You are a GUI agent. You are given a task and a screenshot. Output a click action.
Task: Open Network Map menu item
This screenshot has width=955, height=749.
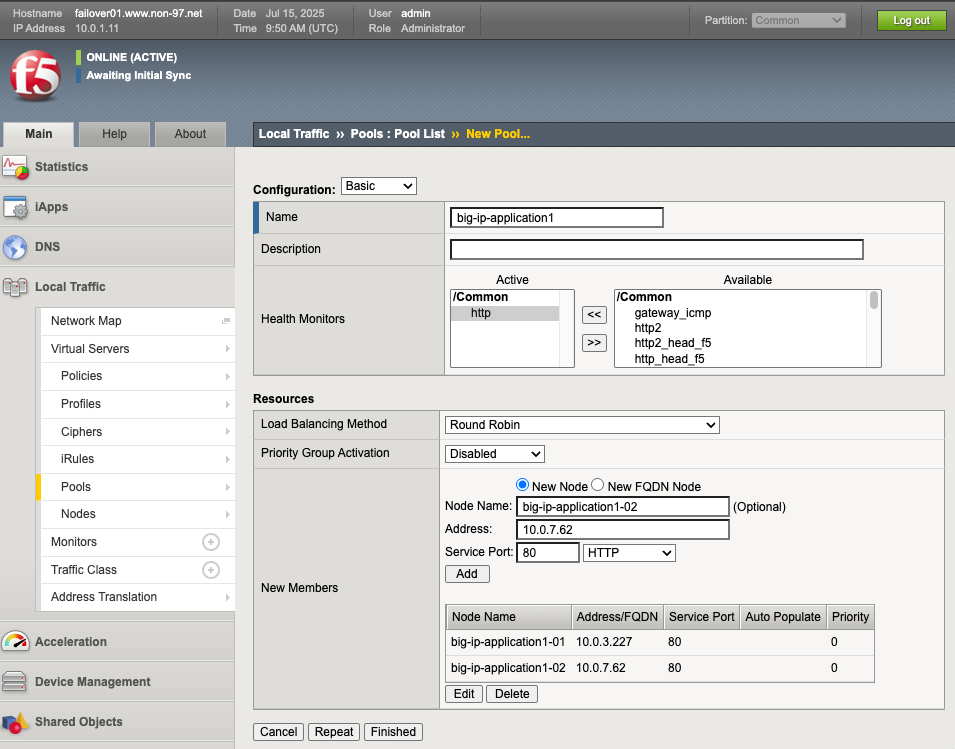click(x=137, y=321)
